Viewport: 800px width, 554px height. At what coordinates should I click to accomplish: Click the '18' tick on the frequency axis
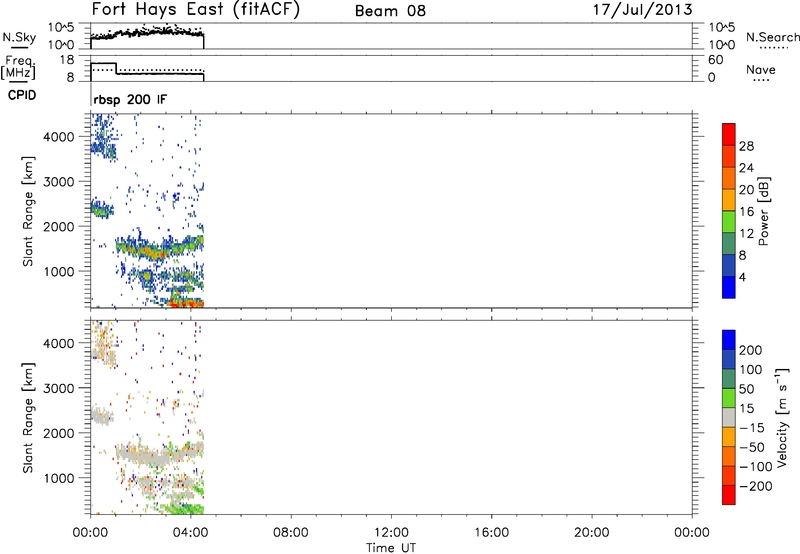(67, 60)
